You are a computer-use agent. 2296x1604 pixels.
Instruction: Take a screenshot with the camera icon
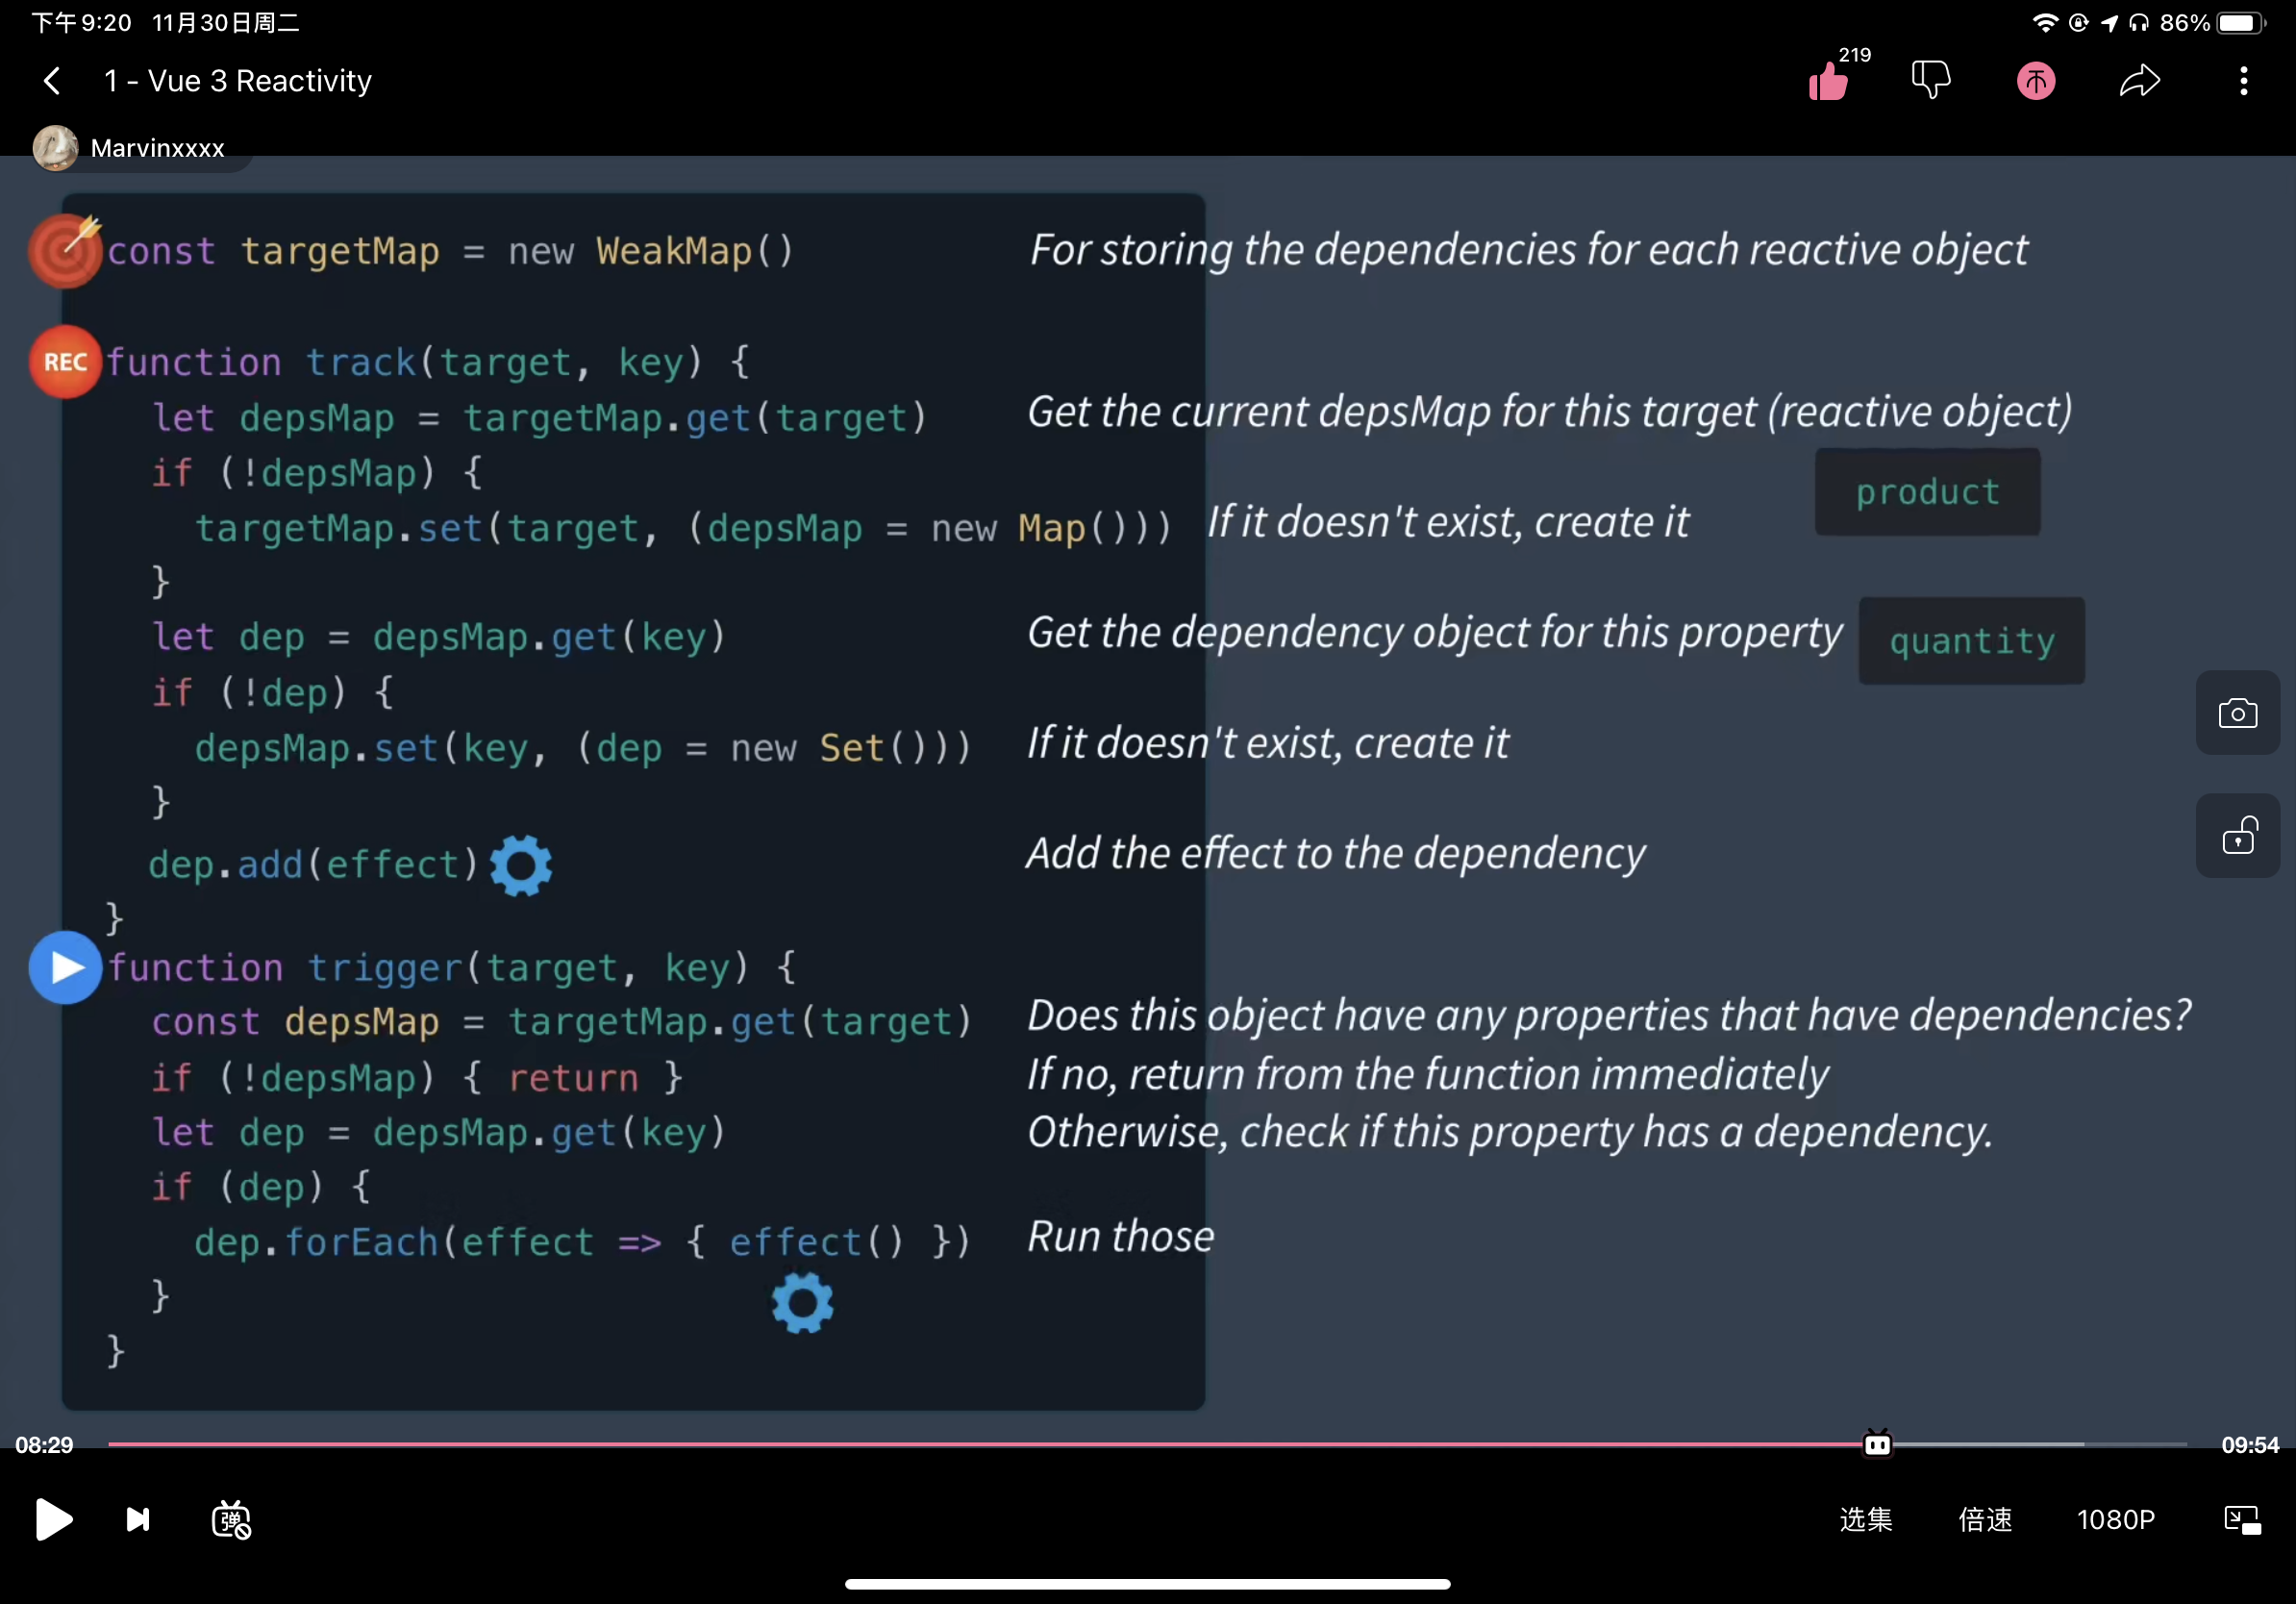click(2237, 713)
